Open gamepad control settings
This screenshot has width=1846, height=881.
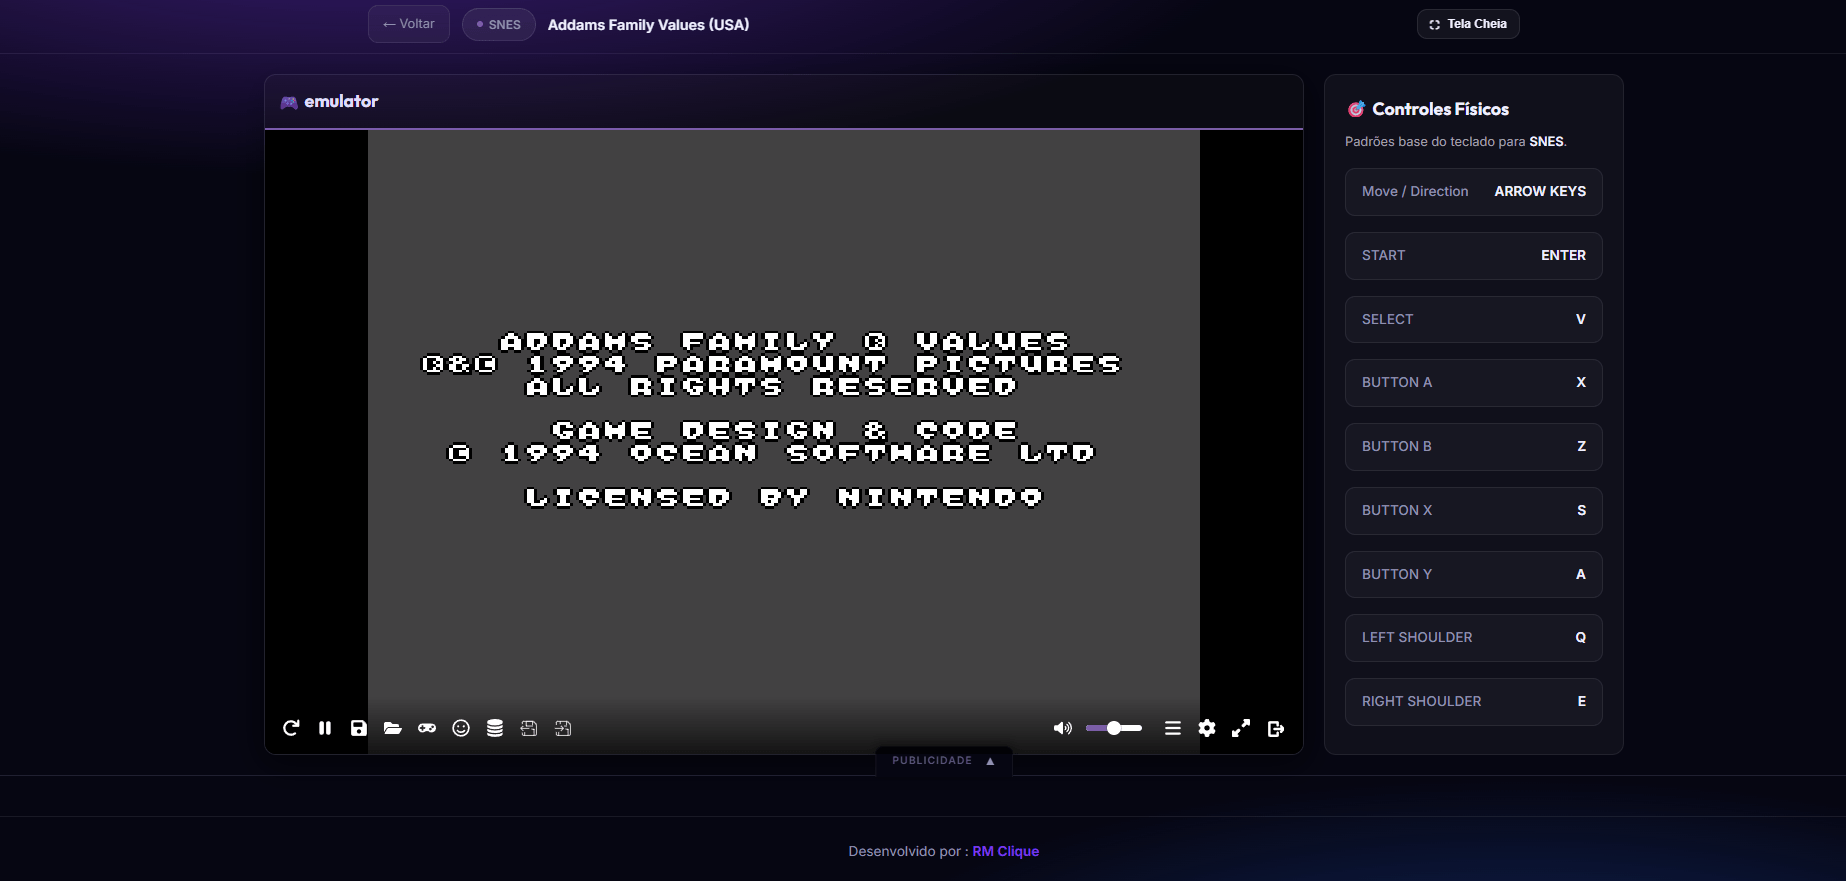[427, 728]
